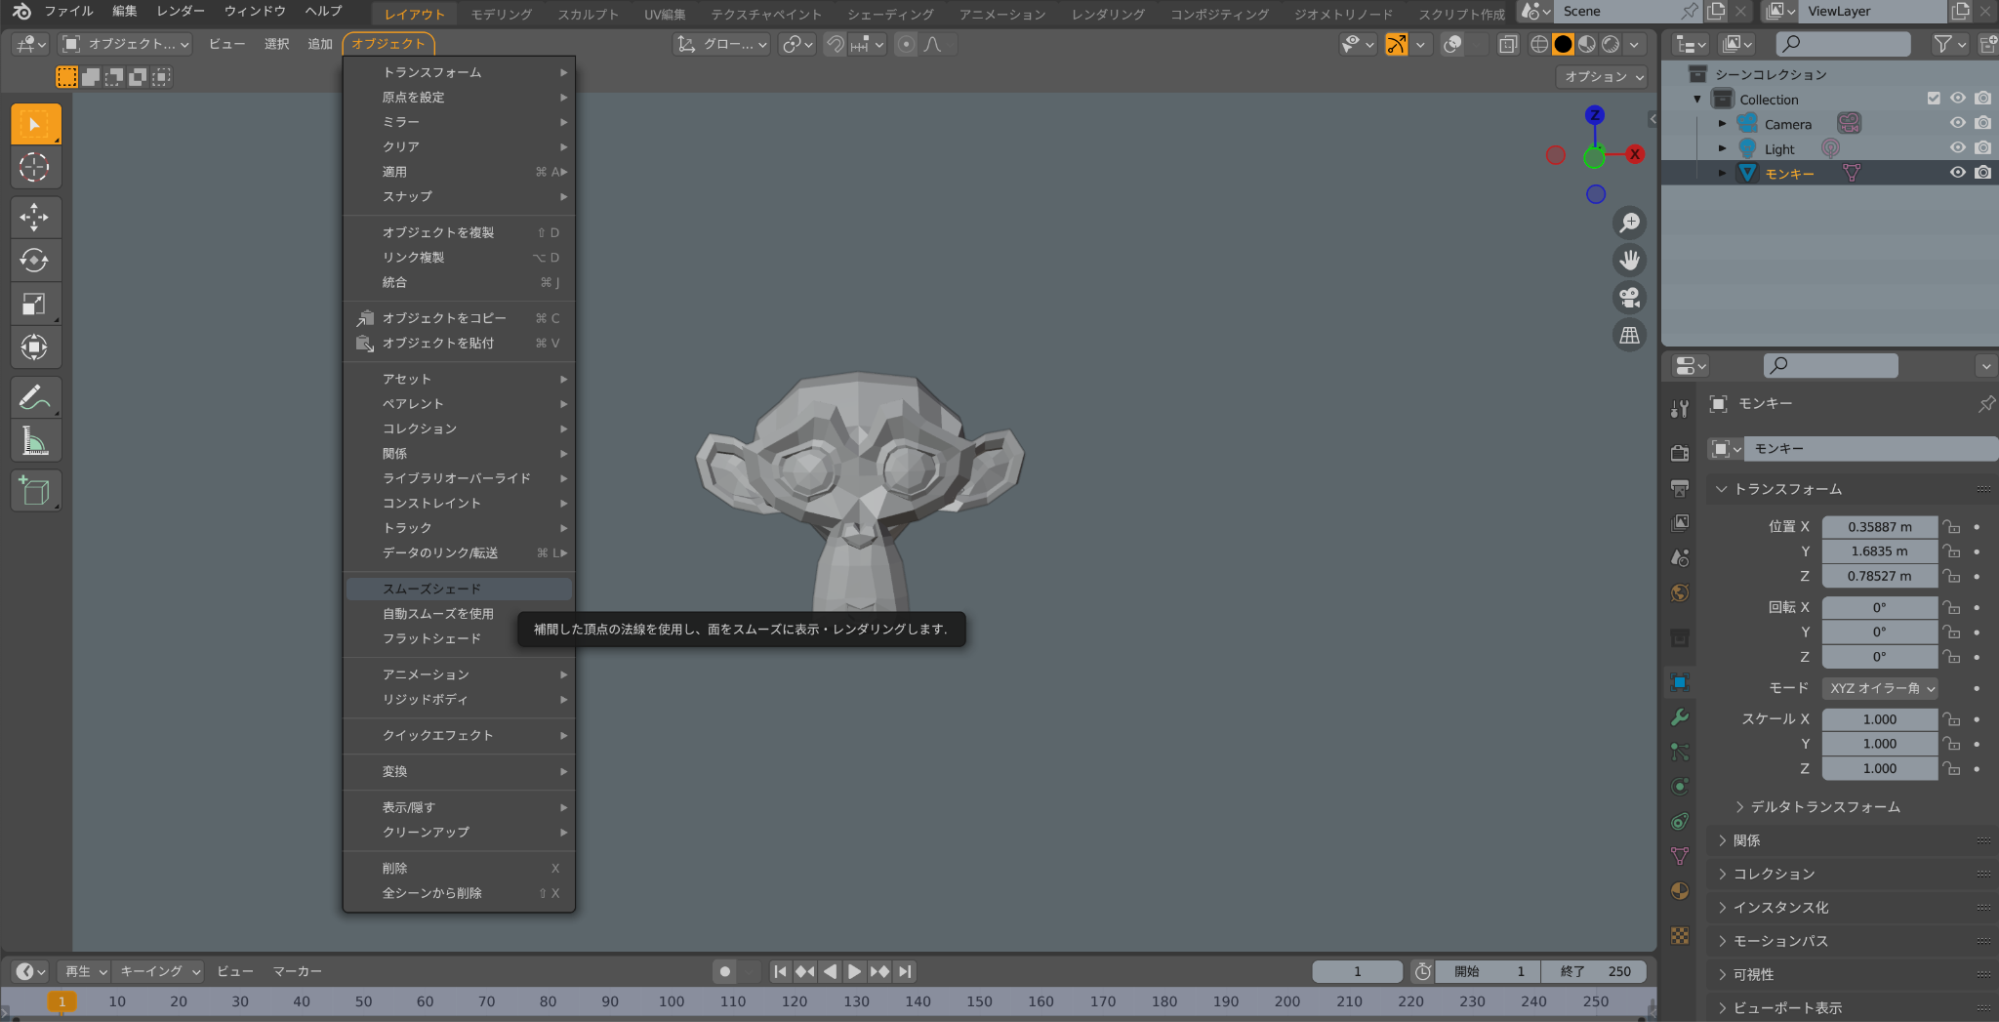The height and width of the screenshot is (1022, 1999).
Task: Activate the Move tool
Action: tap(35, 217)
